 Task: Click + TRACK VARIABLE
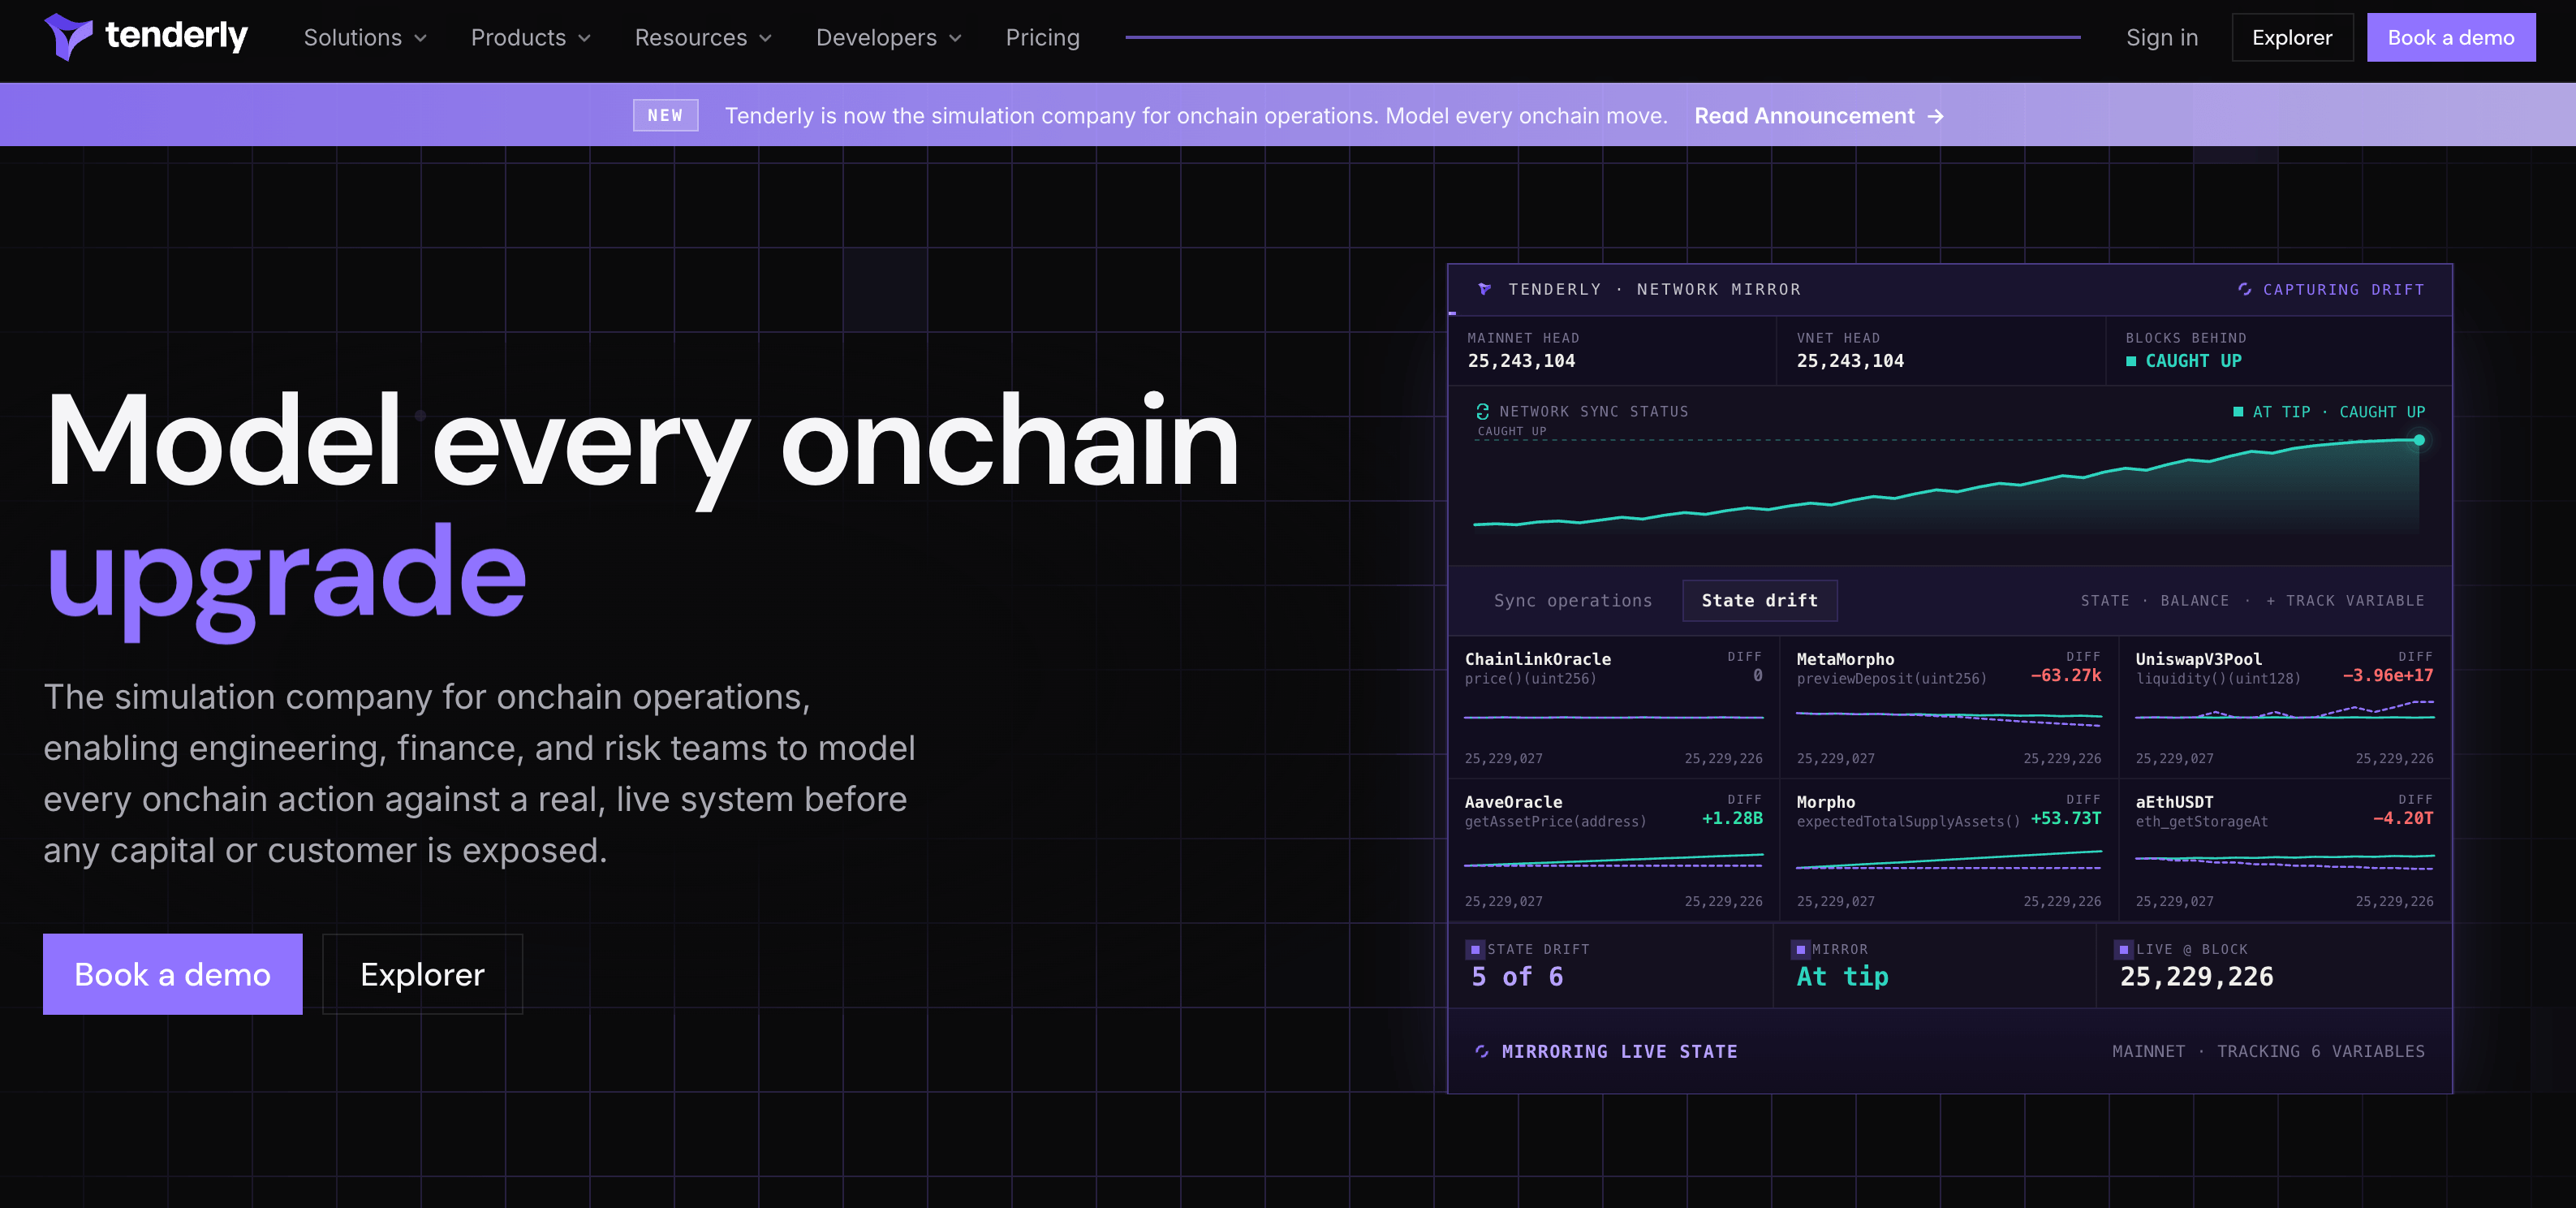point(2345,600)
